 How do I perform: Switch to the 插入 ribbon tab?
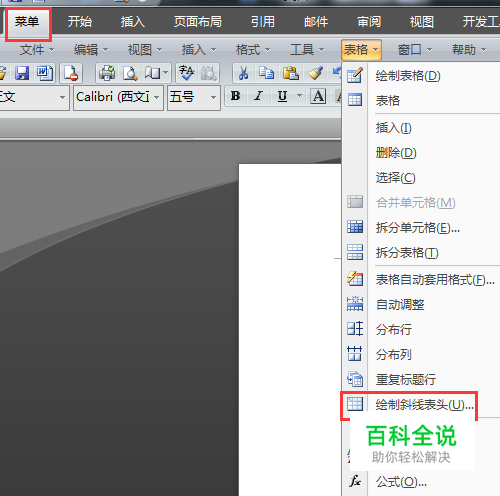tap(133, 22)
